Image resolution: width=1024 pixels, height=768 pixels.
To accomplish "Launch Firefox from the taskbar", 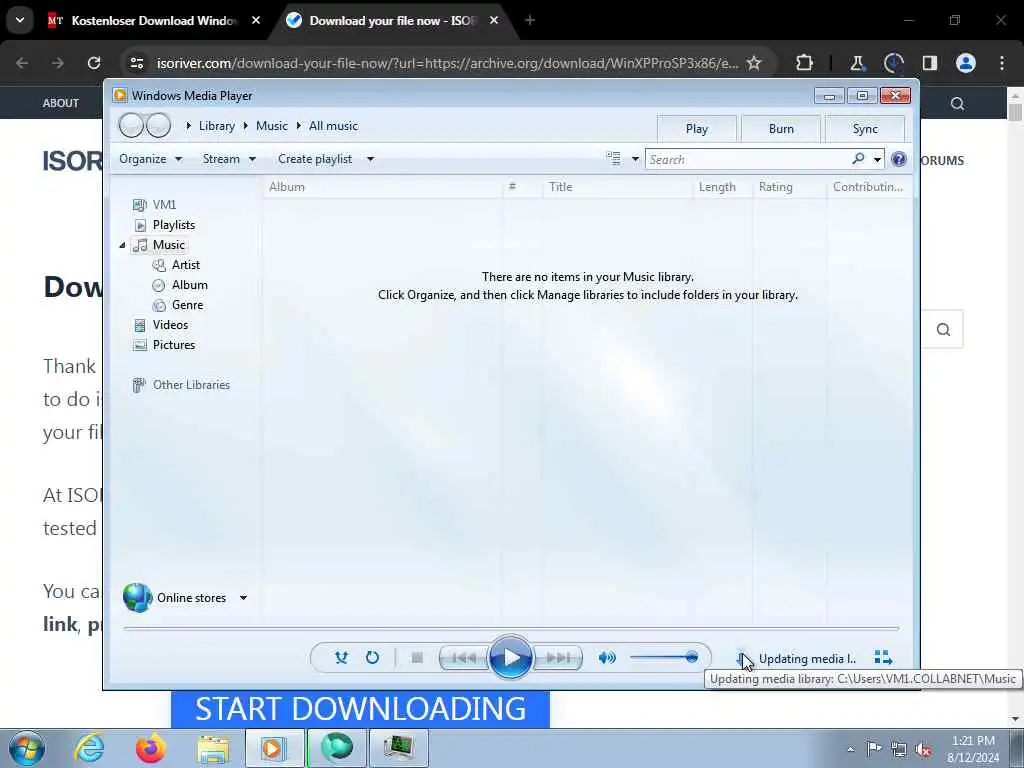I will tap(151, 748).
